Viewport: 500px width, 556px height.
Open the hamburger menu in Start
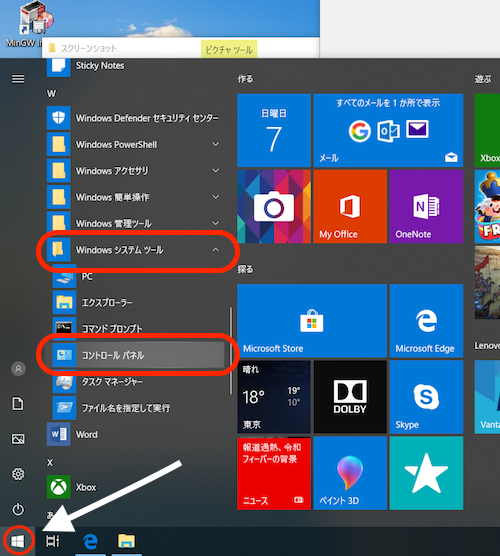(18, 78)
